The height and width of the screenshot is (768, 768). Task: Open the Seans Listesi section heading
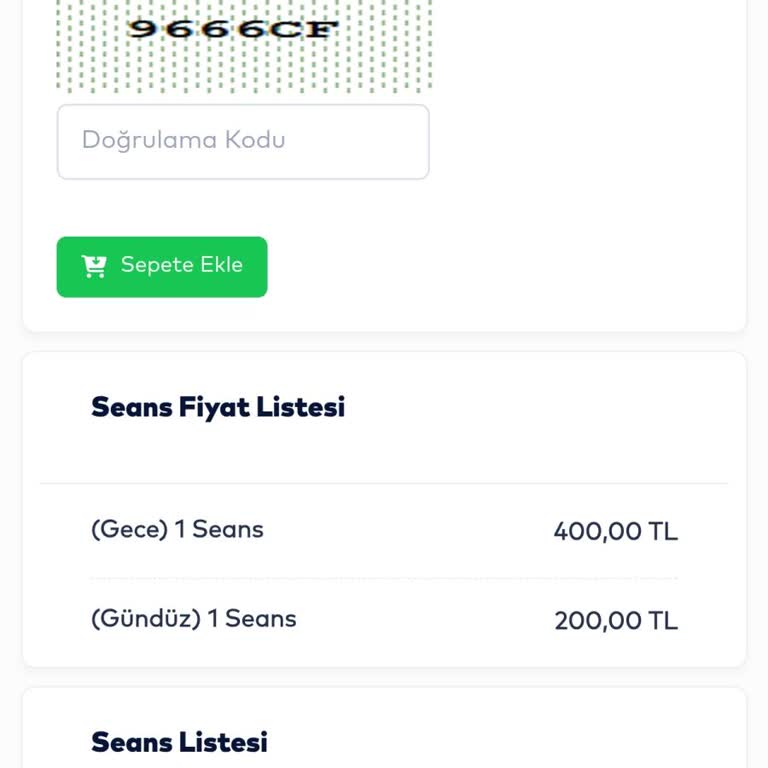coord(179,742)
